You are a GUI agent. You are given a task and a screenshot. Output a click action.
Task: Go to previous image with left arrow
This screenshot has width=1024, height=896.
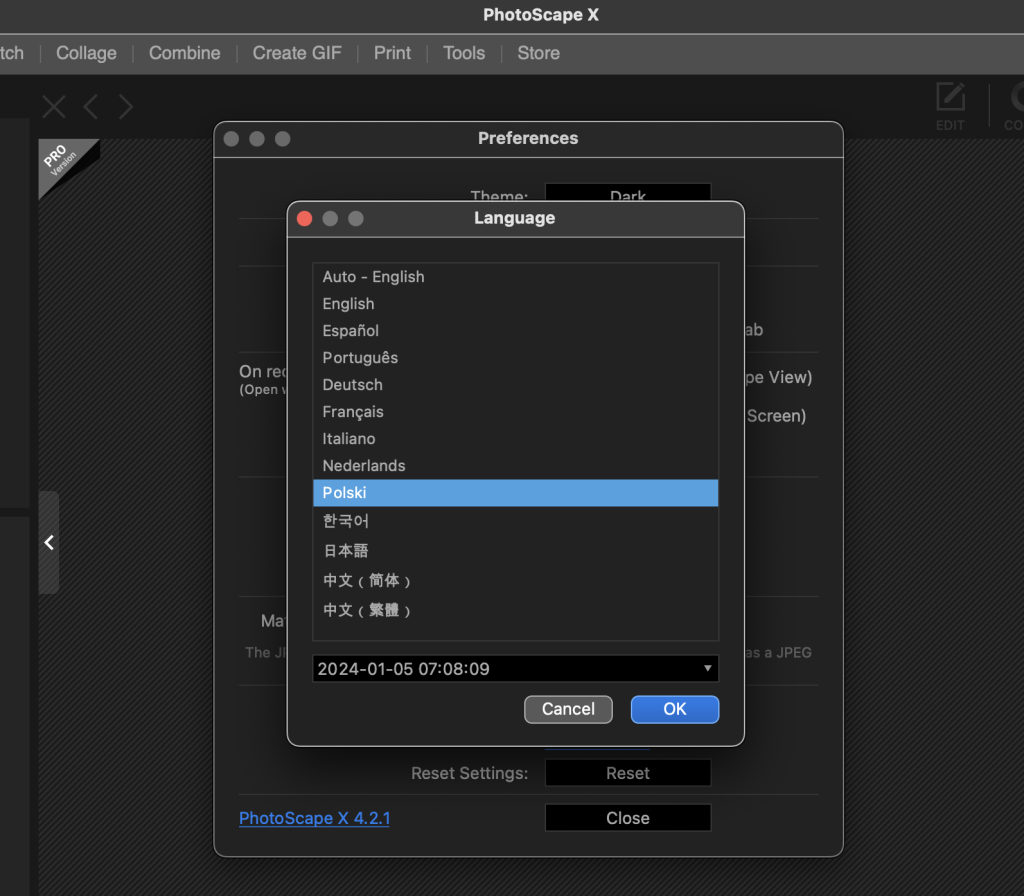click(x=90, y=107)
